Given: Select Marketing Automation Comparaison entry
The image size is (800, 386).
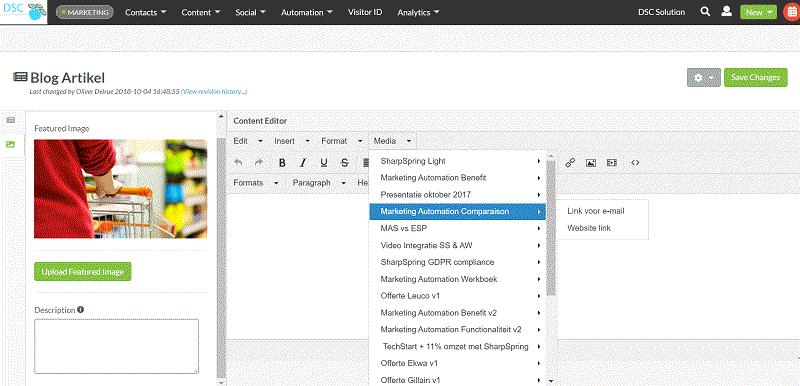Looking at the screenshot, I should point(458,212).
